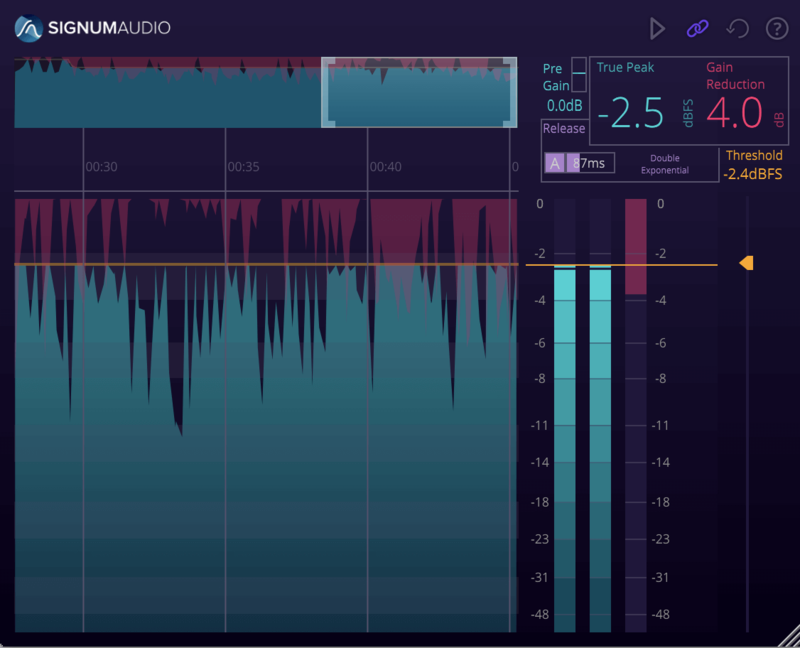The image size is (800, 648).
Task: Click the reset circular arrow icon
Action: tap(737, 29)
